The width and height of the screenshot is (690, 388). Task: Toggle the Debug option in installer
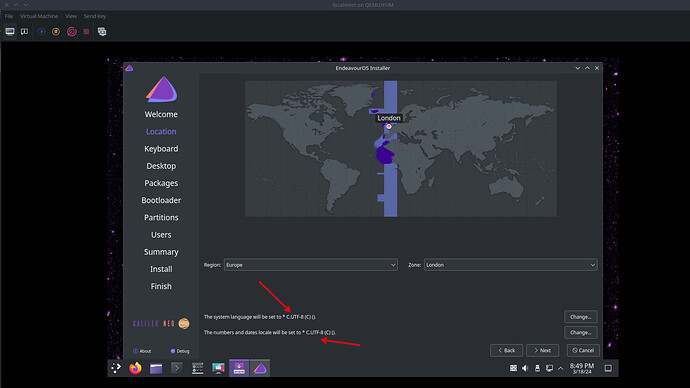pos(180,351)
